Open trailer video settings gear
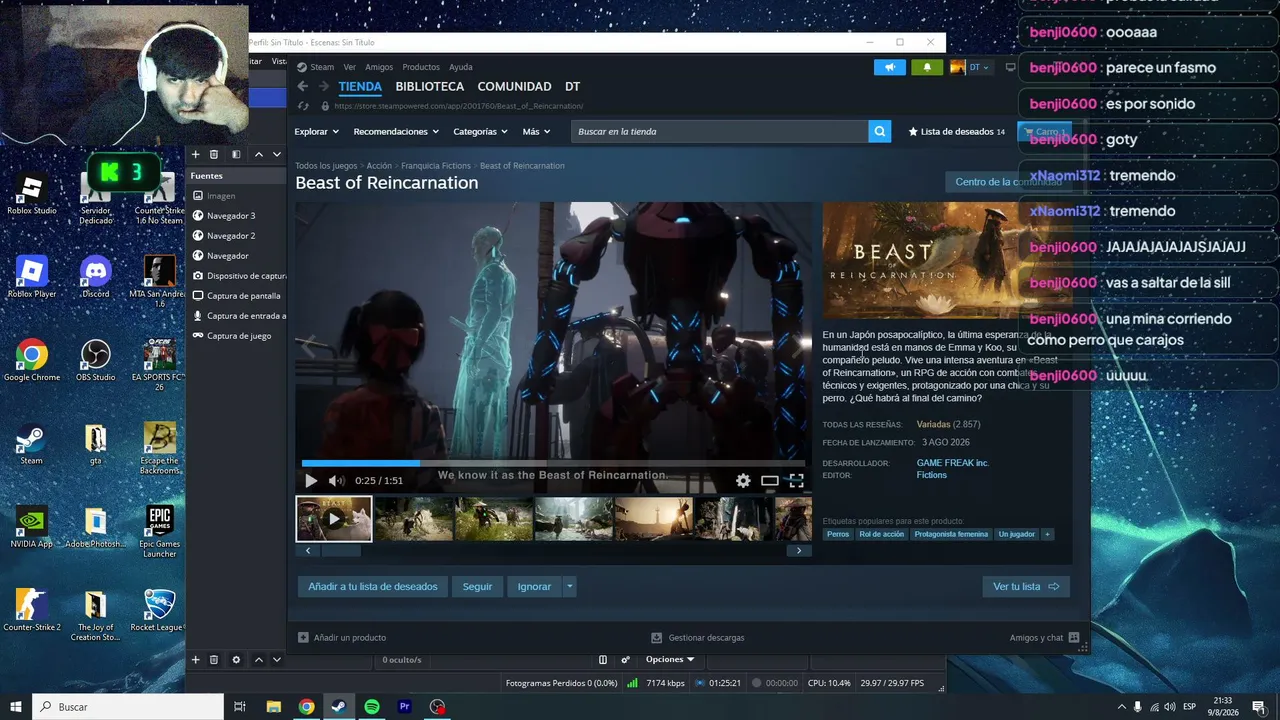The image size is (1280, 720). pyautogui.click(x=743, y=481)
